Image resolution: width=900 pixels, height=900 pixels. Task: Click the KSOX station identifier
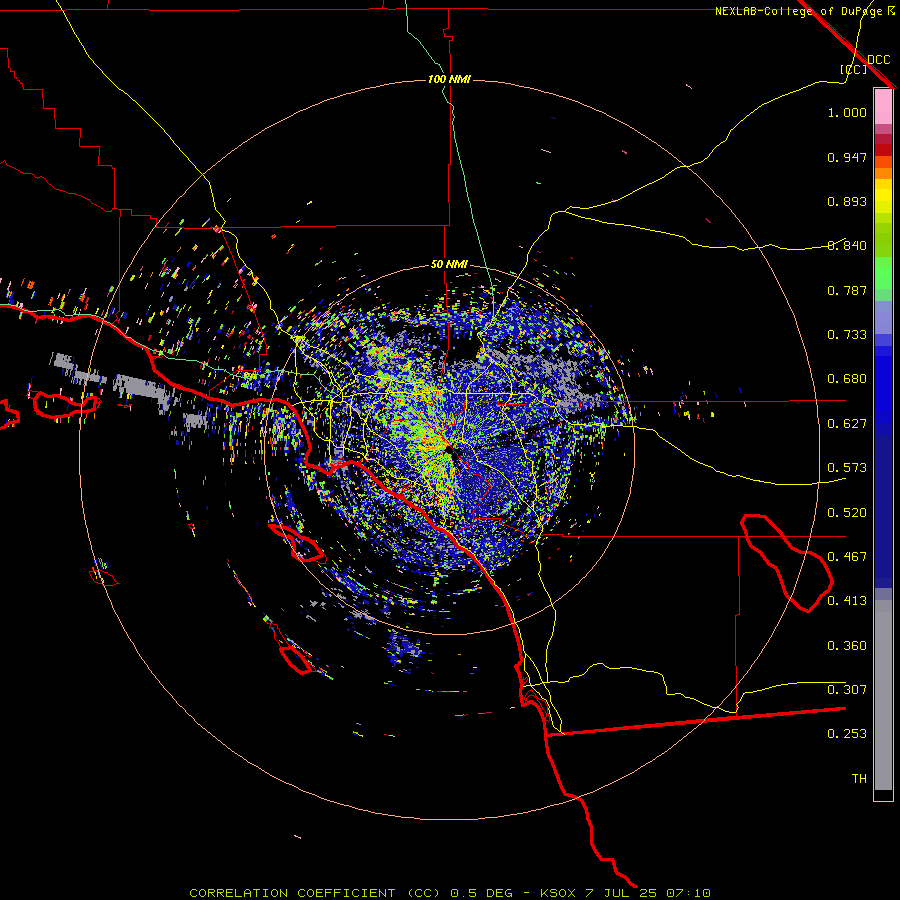(x=558, y=893)
